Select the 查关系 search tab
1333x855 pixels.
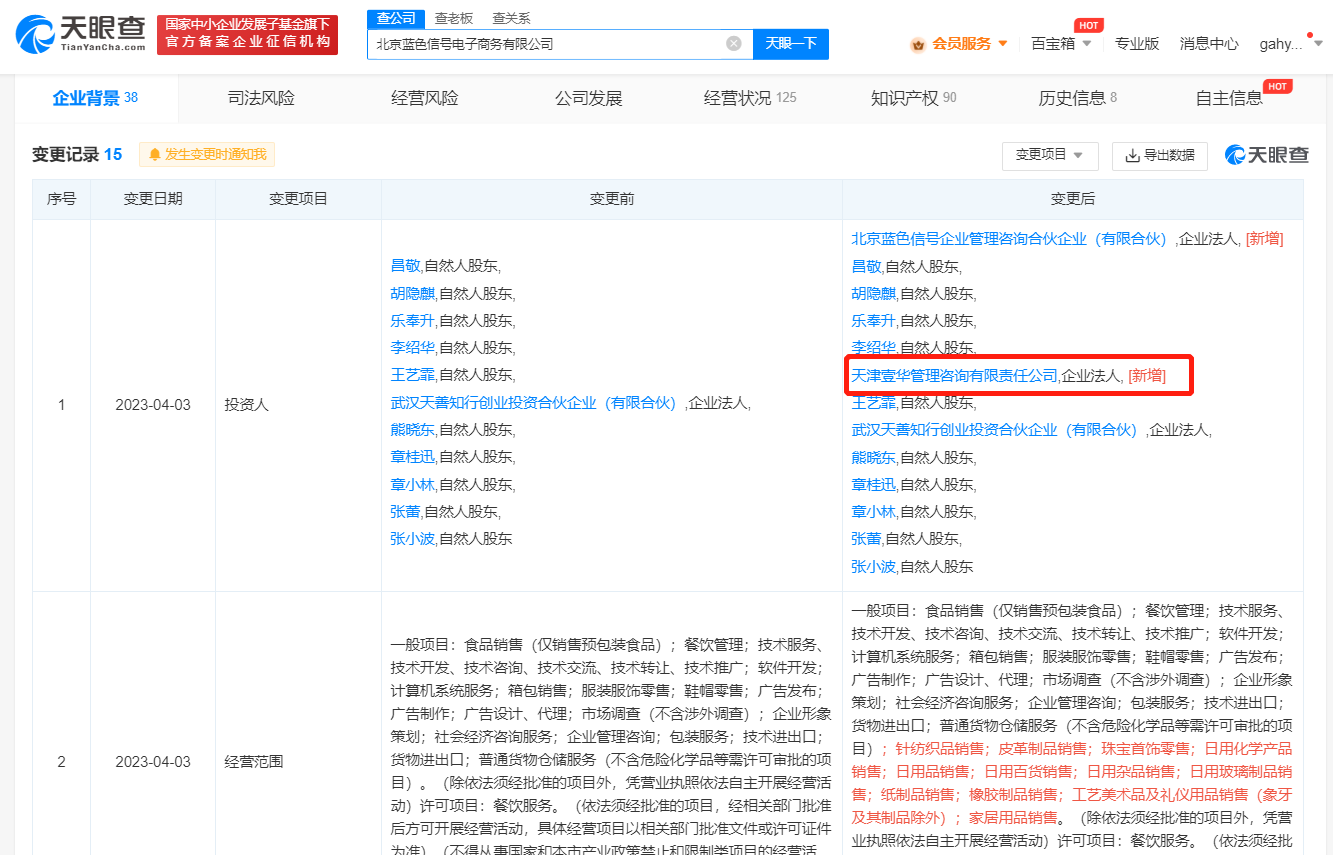[x=511, y=18]
